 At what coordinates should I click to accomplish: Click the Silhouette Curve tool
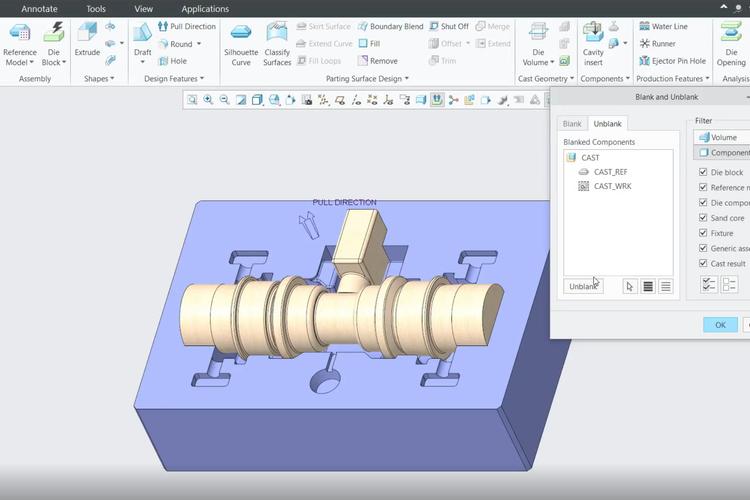(241, 44)
